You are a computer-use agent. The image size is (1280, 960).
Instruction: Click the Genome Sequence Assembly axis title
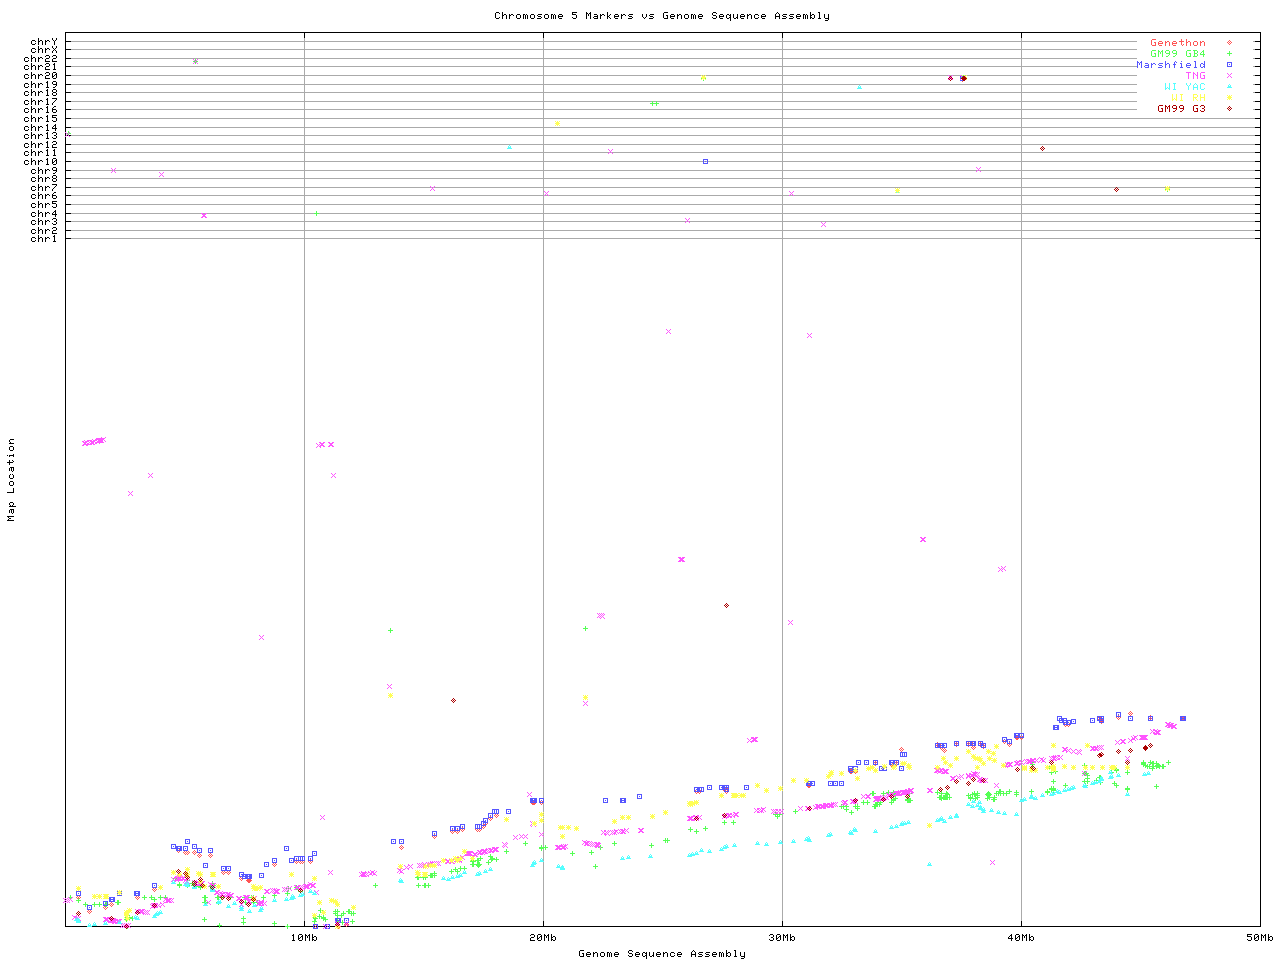click(661, 954)
